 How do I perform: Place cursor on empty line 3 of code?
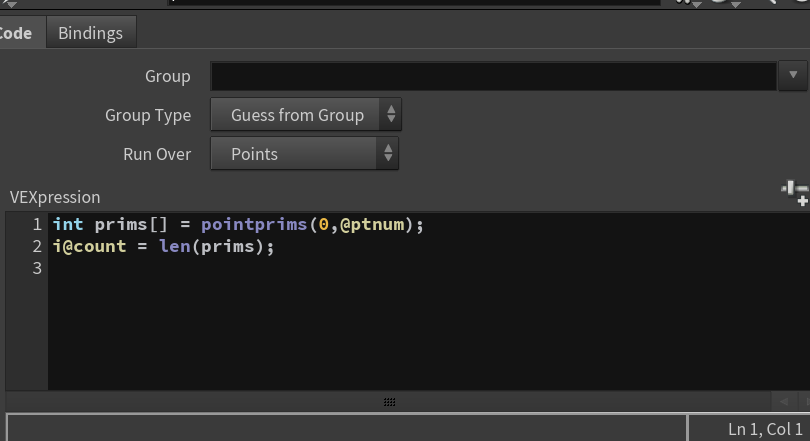429,269
